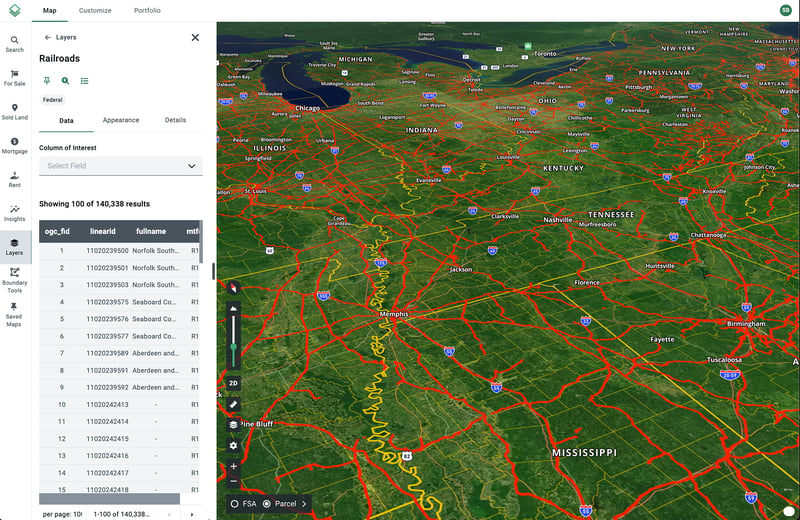The image size is (800, 520).
Task: Open the Select Field dropdown
Action: pyautogui.click(x=120, y=166)
